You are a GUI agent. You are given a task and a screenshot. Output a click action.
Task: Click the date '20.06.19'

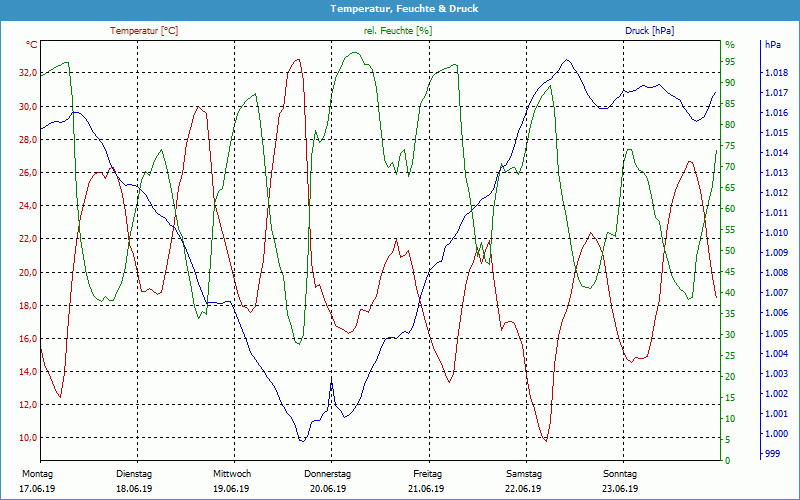(x=328, y=489)
